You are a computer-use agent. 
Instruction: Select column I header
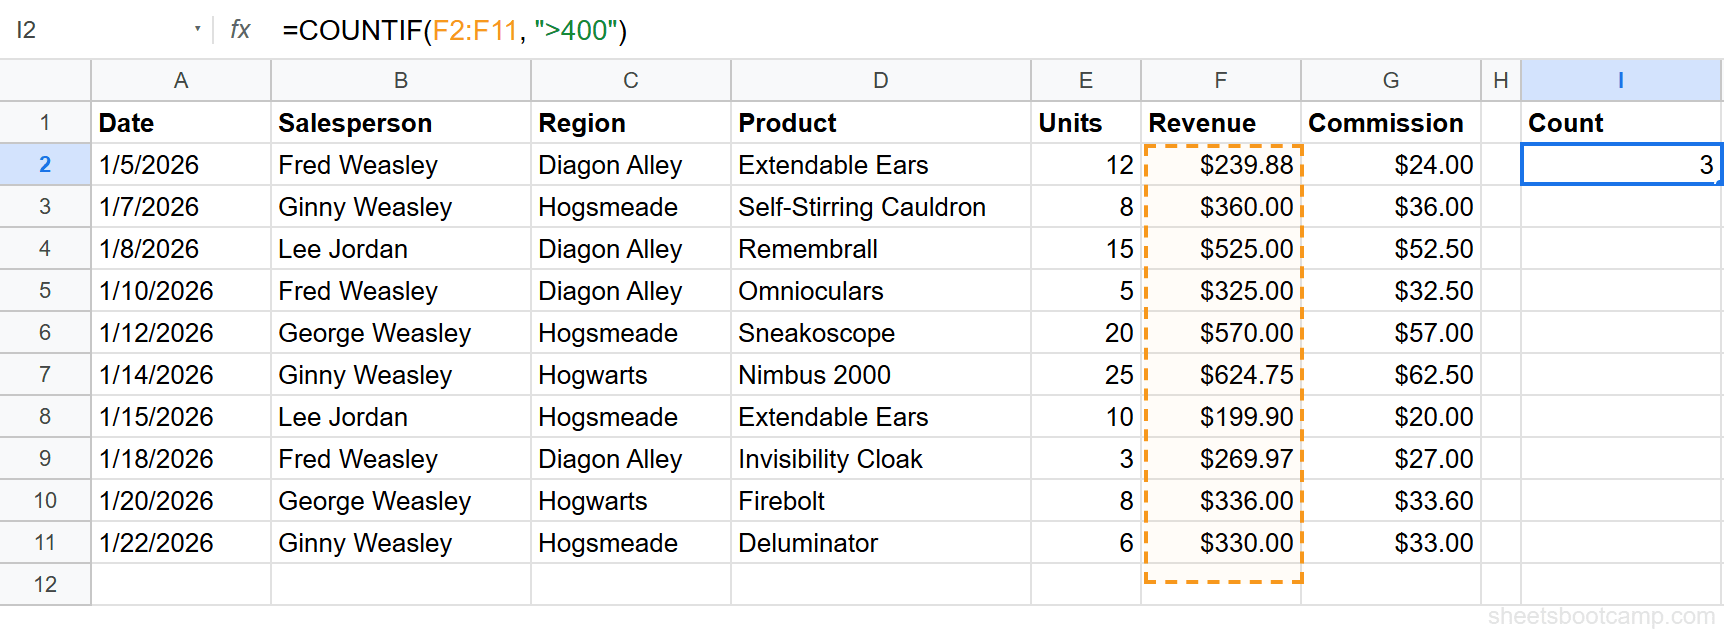click(1619, 80)
